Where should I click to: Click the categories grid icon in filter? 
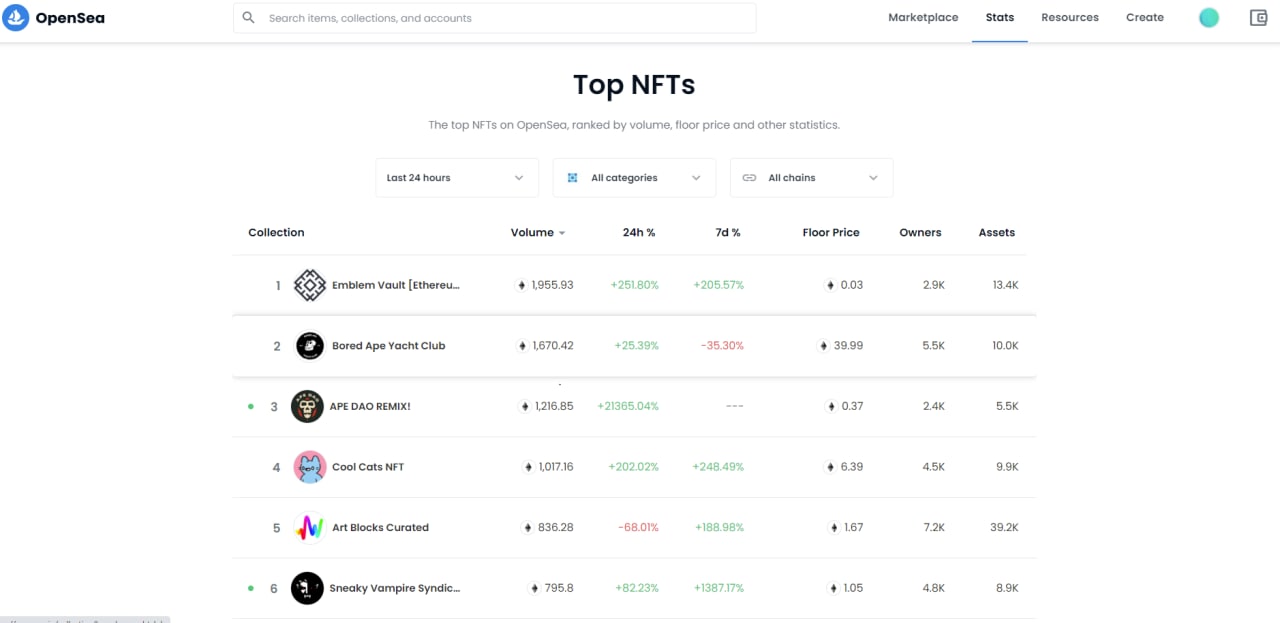click(573, 178)
